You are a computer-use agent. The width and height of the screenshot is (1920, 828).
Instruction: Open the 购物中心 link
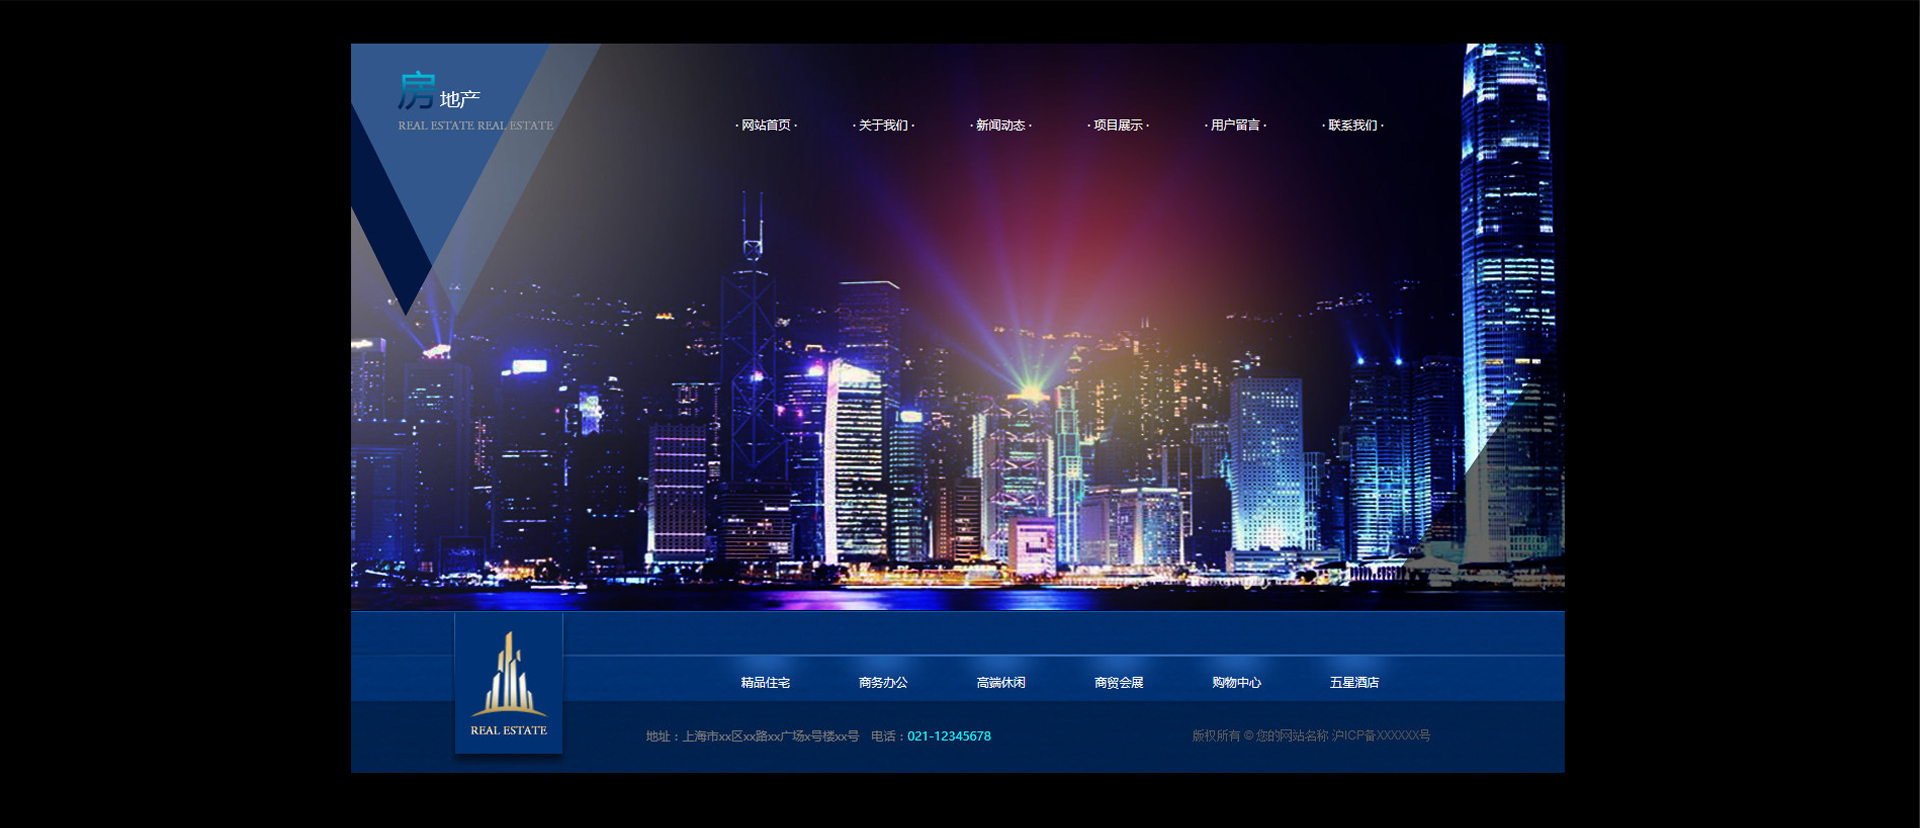pyautogui.click(x=1236, y=683)
